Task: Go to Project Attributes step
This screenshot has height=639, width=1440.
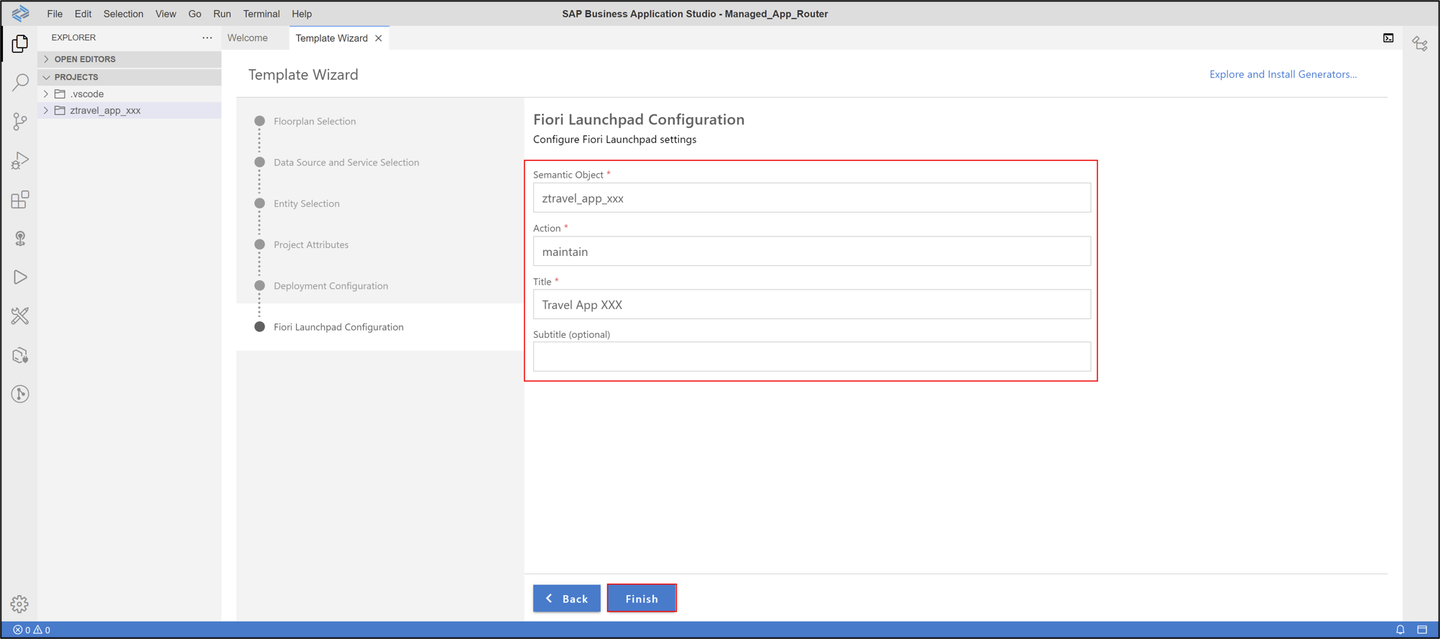Action: click(311, 244)
